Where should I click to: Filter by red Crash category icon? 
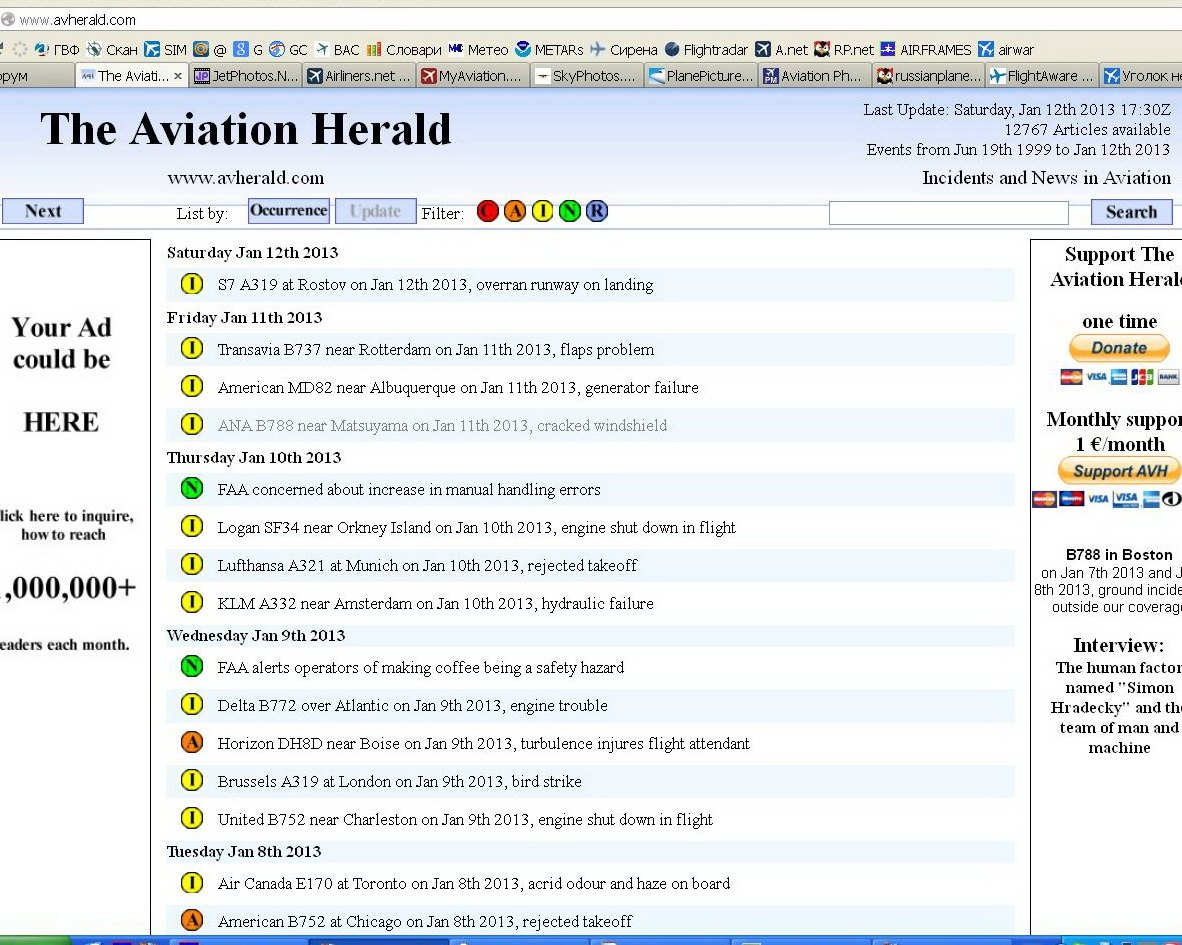tap(488, 212)
